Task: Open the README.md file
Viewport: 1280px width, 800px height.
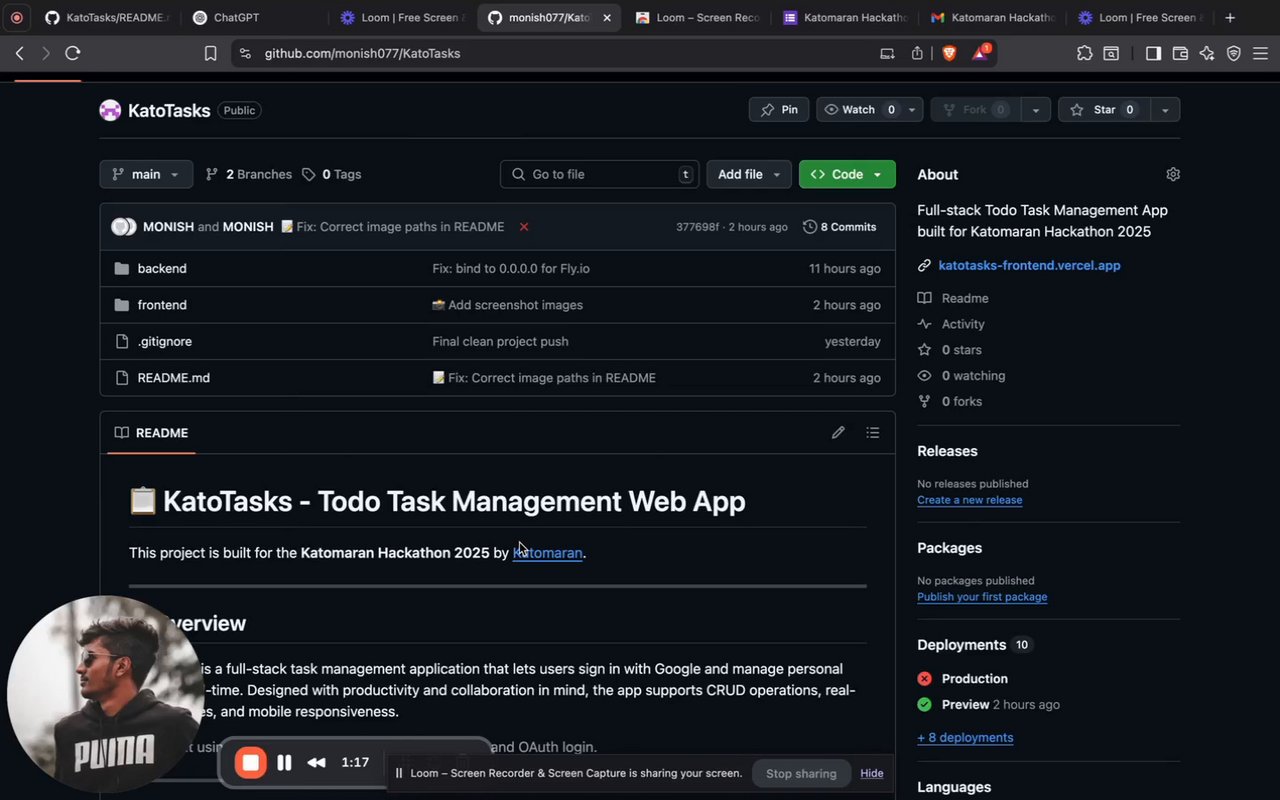Action: tap(174, 378)
